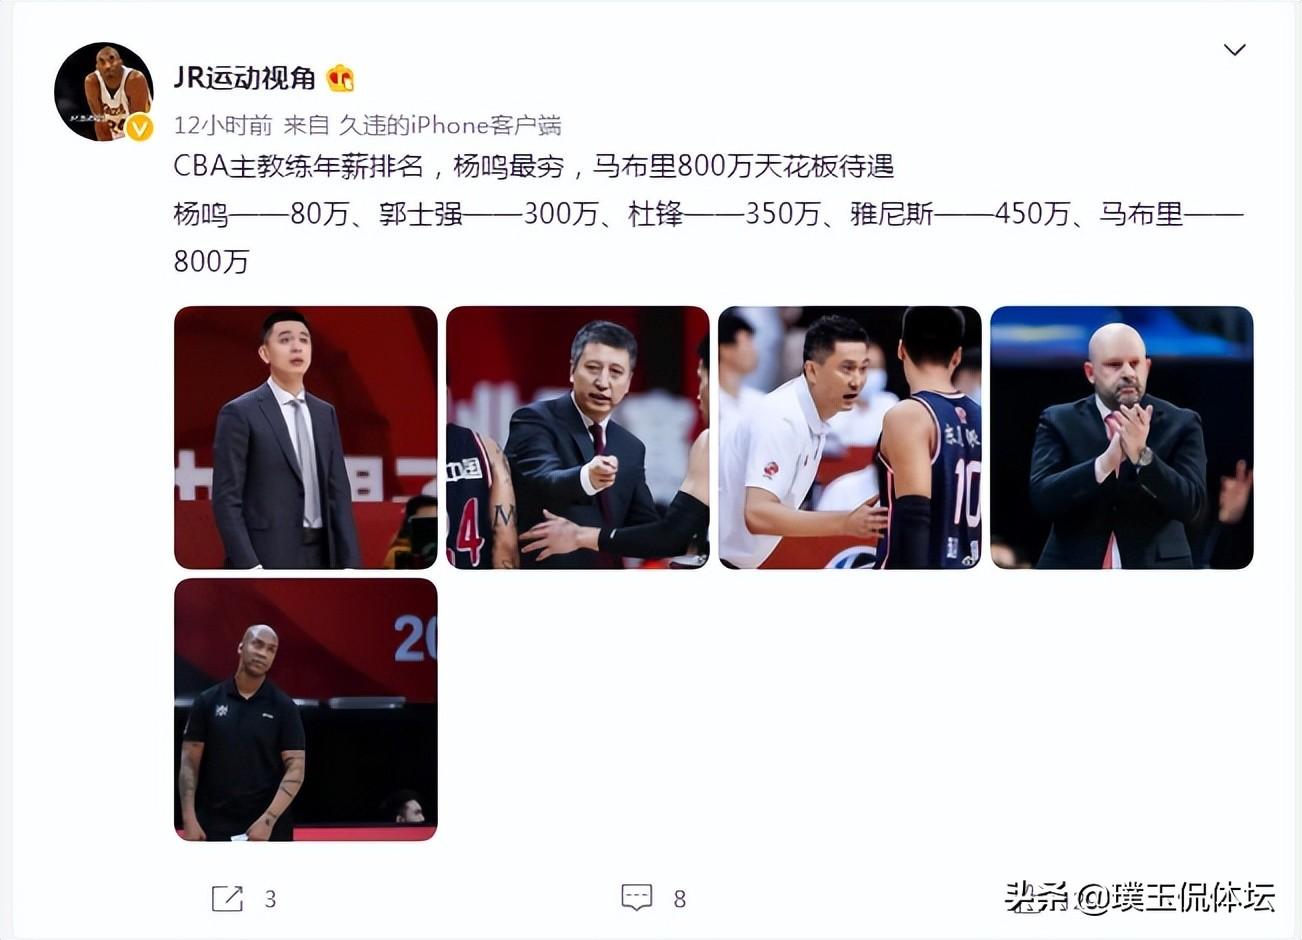Open the comments speech bubble icon

pos(637,898)
